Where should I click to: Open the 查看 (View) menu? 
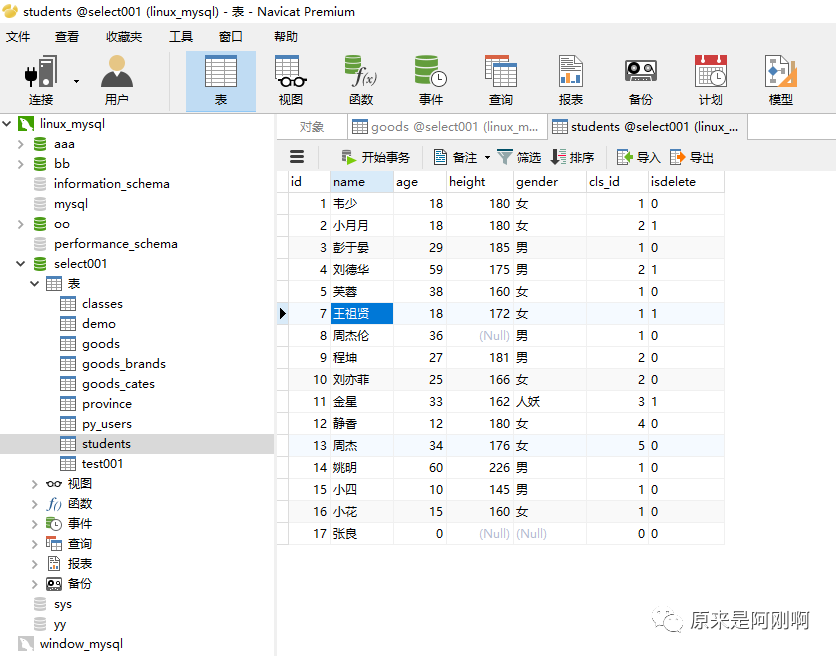pos(67,36)
